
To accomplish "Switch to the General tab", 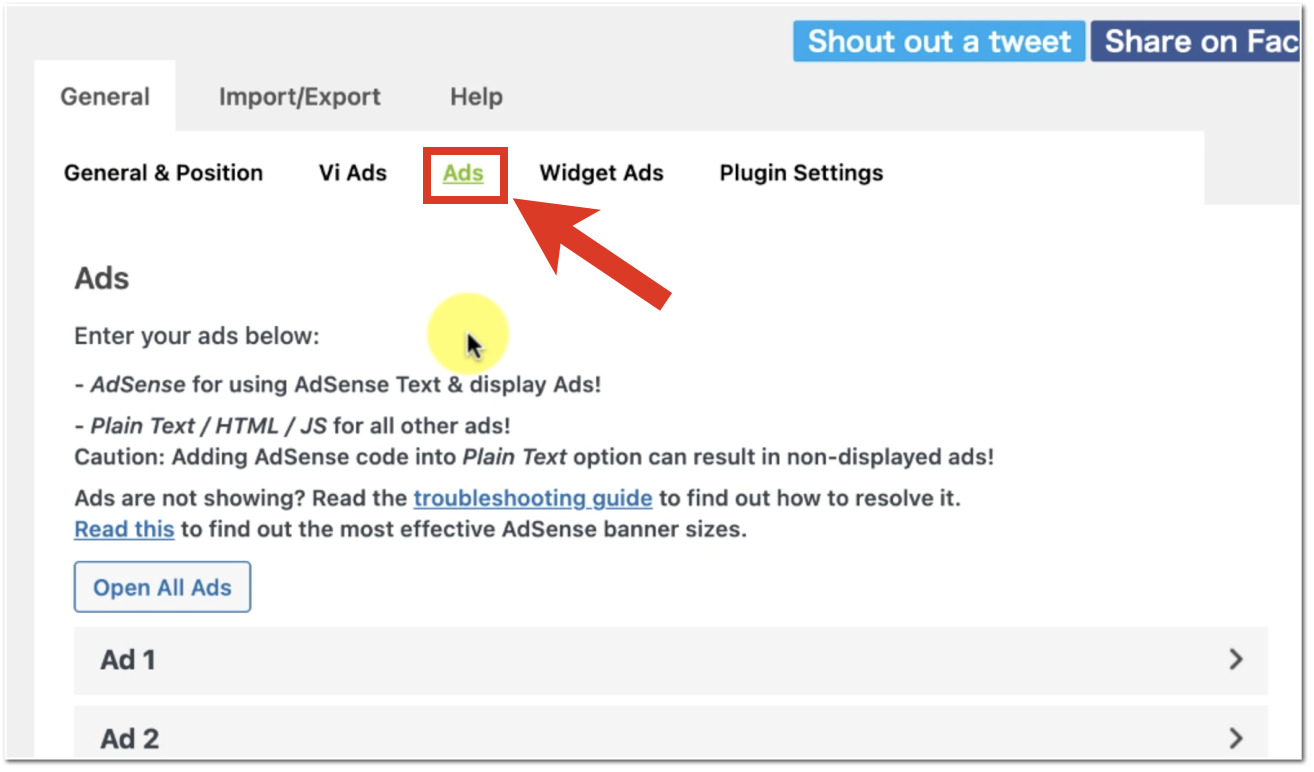I will 105,97.
